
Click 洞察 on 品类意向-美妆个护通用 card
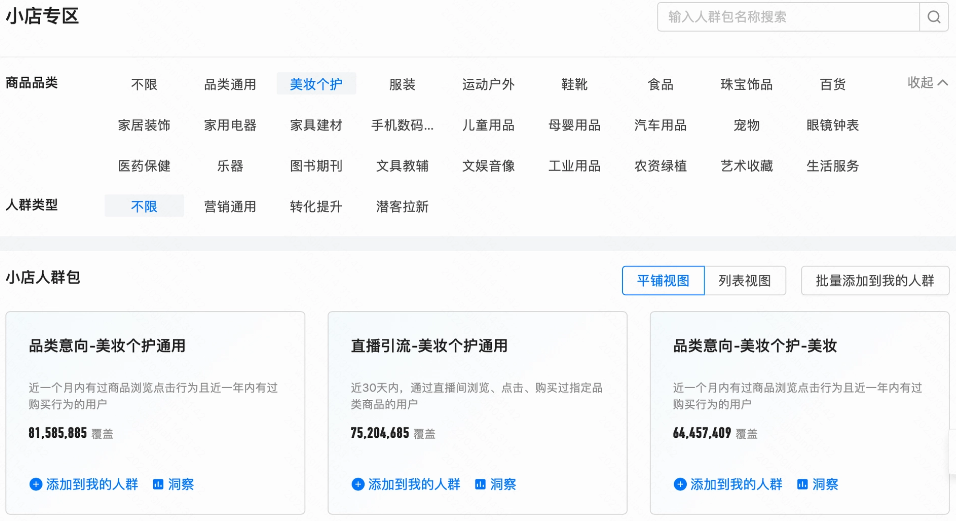[181, 484]
